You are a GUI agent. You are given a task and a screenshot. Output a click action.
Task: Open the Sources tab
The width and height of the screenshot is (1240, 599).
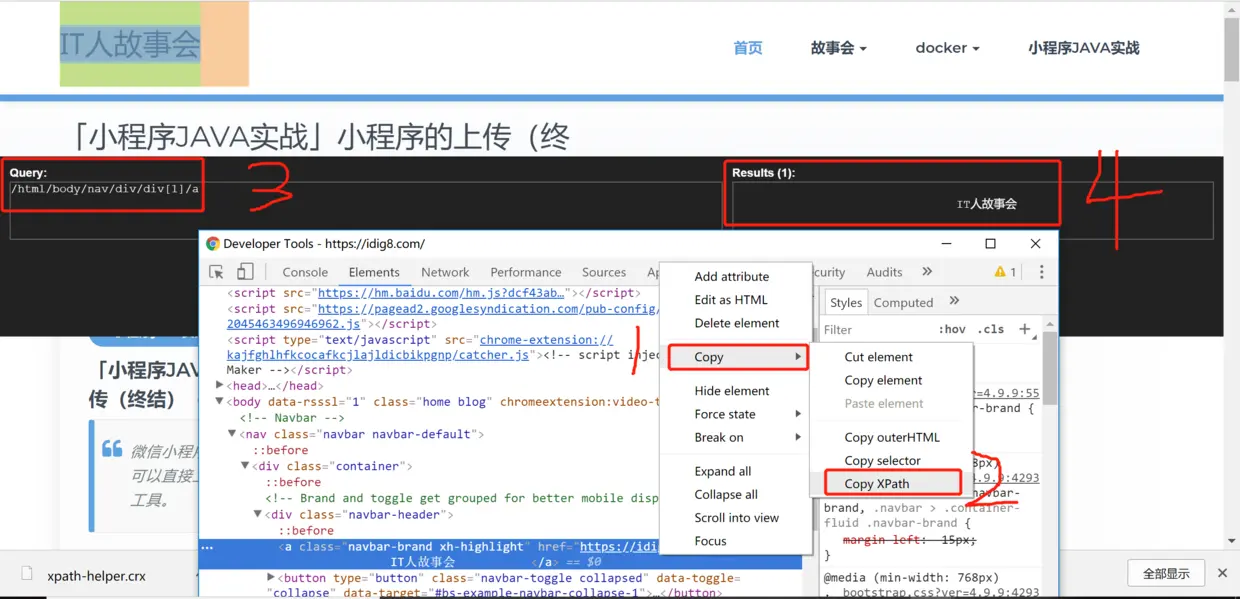[604, 272]
